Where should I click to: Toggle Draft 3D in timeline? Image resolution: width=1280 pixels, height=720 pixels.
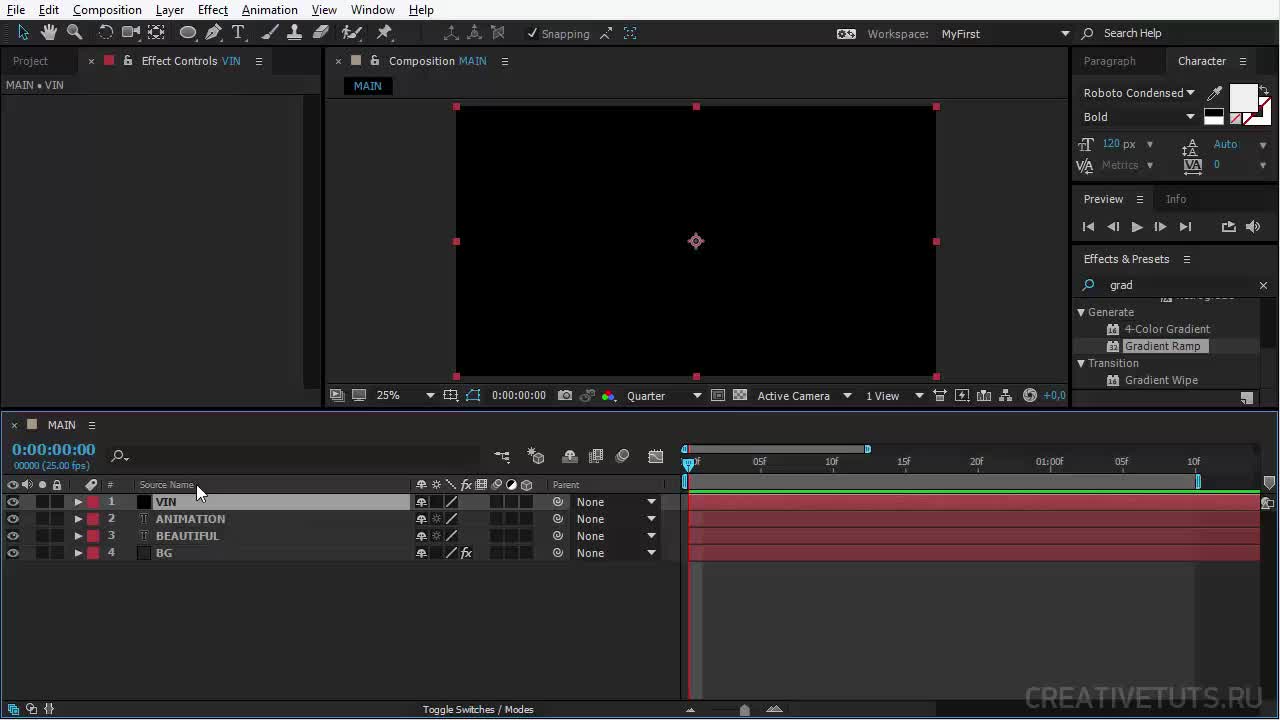tap(536, 456)
